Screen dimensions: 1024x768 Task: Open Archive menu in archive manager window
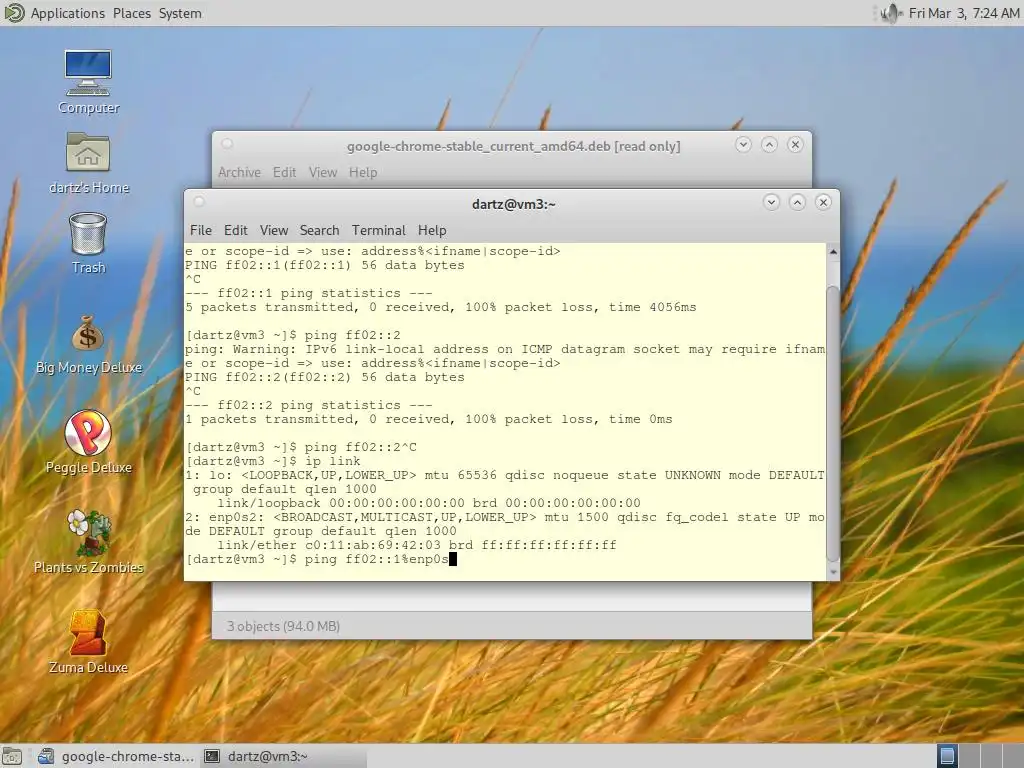[x=239, y=172]
